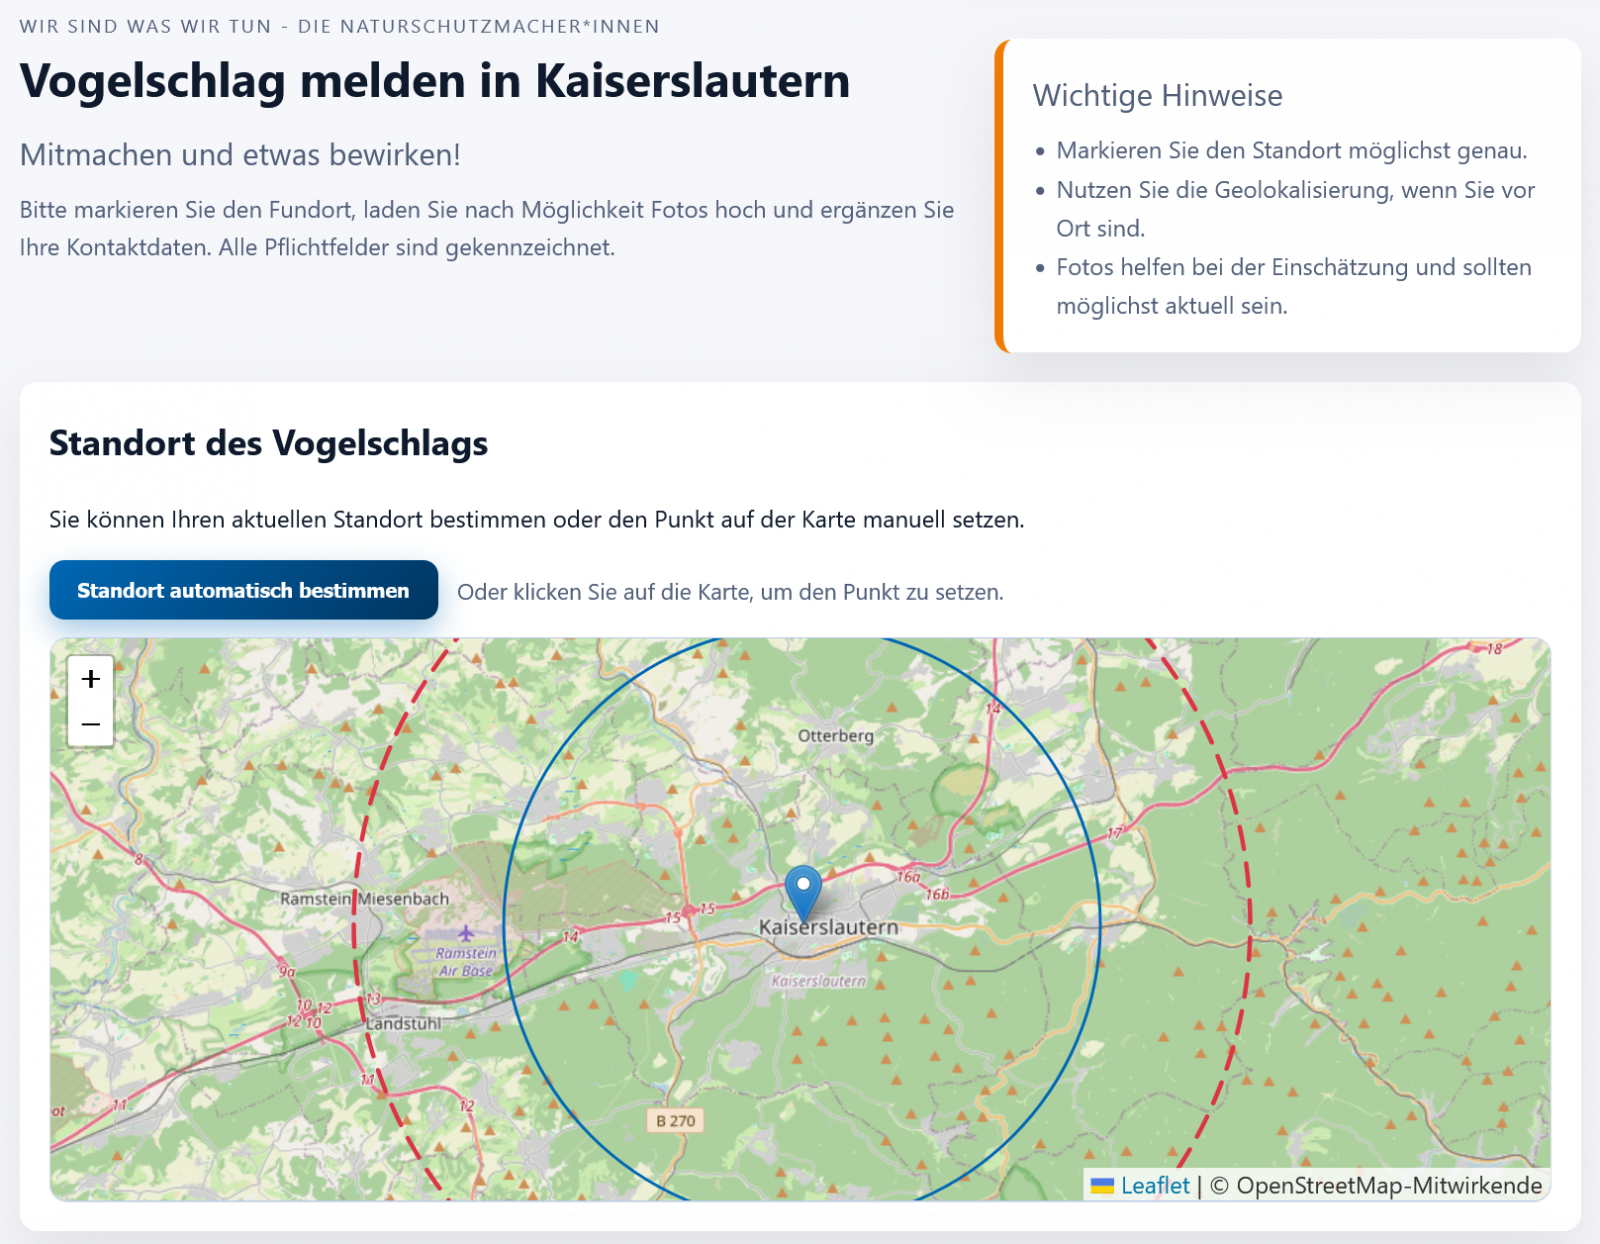The height and width of the screenshot is (1244, 1600).
Task: Click the Ramstein-Miesenbach label on map
Action: point(364,899)
